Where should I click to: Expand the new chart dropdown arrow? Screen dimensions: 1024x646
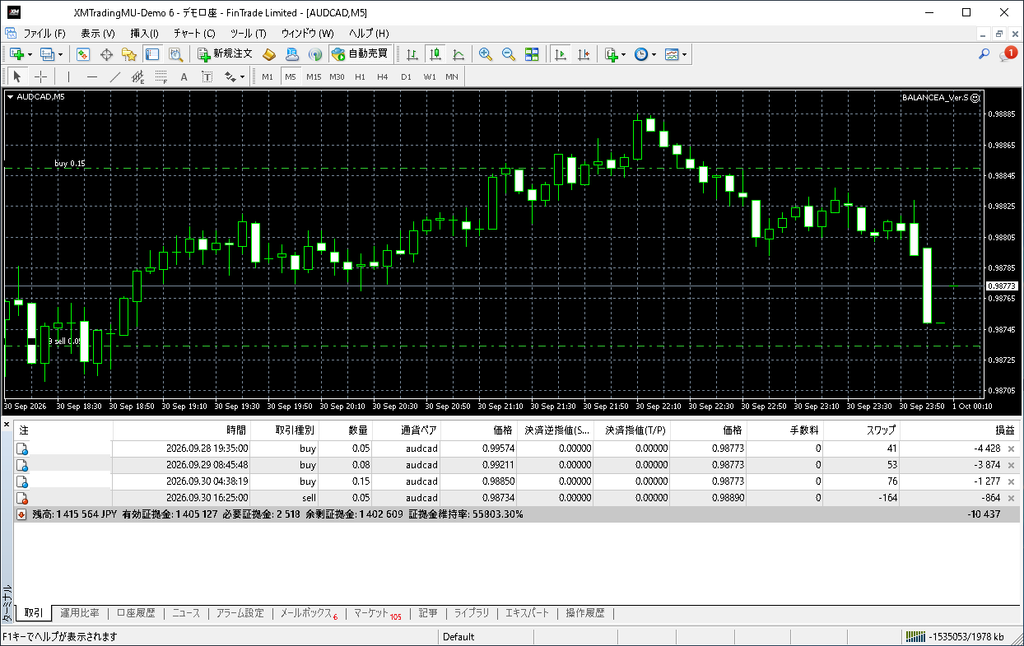click(x=30, y=54)
